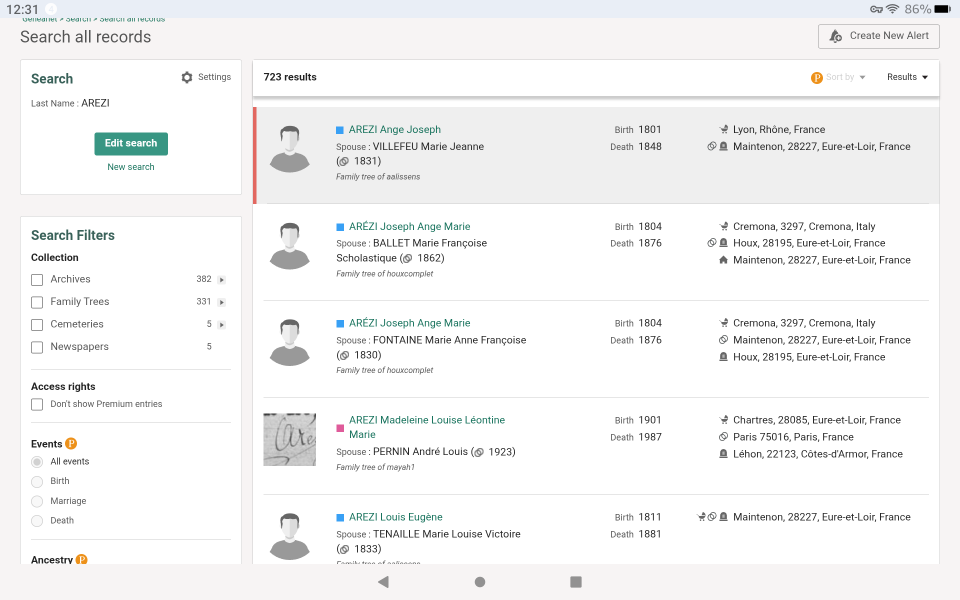Enable the Family Trees filter checkbox
This screenshot has width=960, height=600.
click(37, 302)
